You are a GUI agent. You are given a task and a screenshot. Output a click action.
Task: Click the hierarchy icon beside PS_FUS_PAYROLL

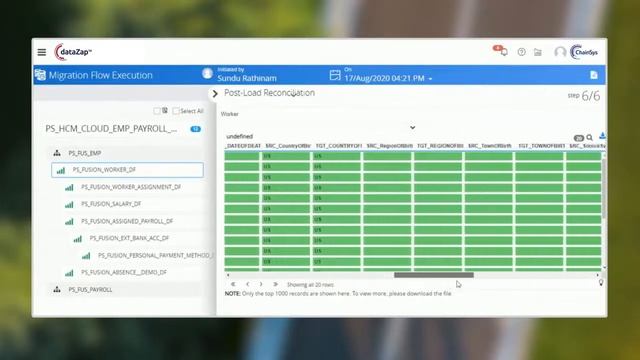tap(57, 289)
